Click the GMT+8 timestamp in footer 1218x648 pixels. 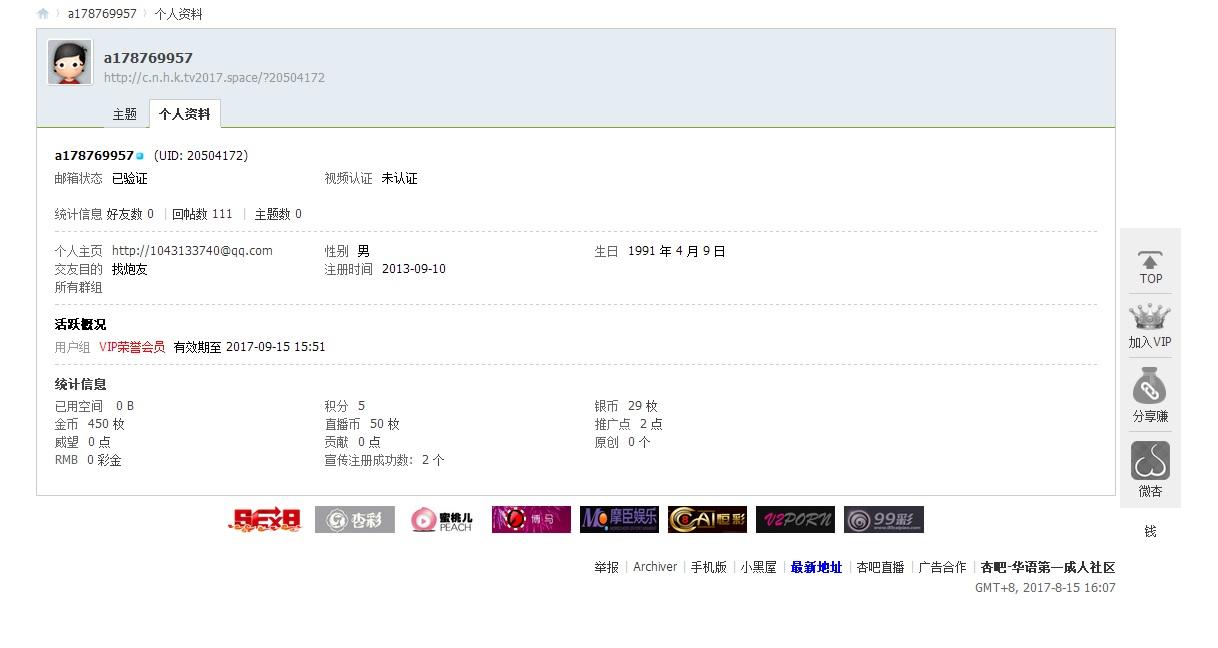pyautogui.click(x=1045, y=588)
